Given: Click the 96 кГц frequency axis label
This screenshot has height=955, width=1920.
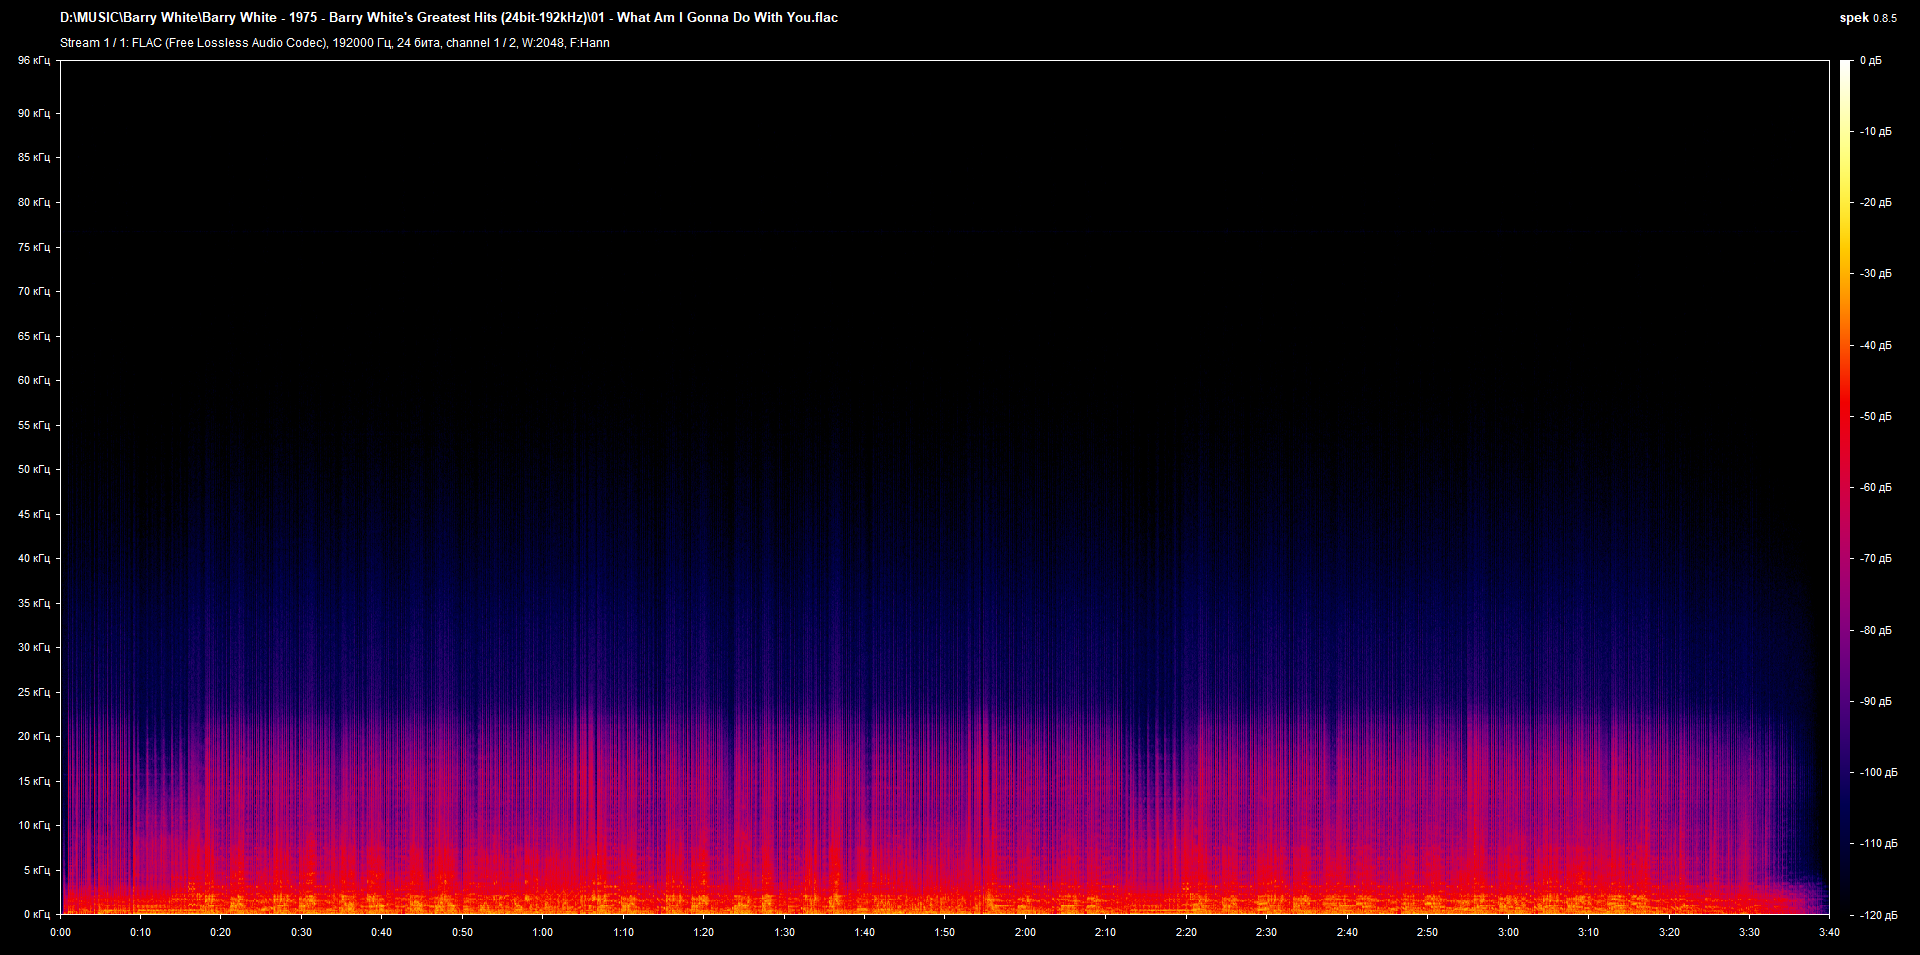Looking at the screenshot, I should coord(34,61).
